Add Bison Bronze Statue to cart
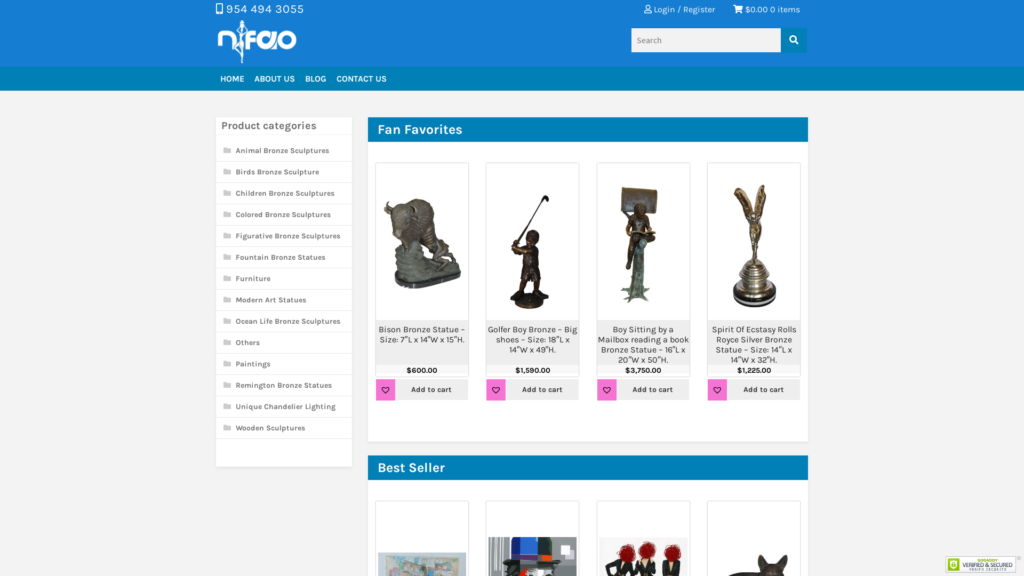The height and width of the screenshot is (576, 1024). point(431,390)
